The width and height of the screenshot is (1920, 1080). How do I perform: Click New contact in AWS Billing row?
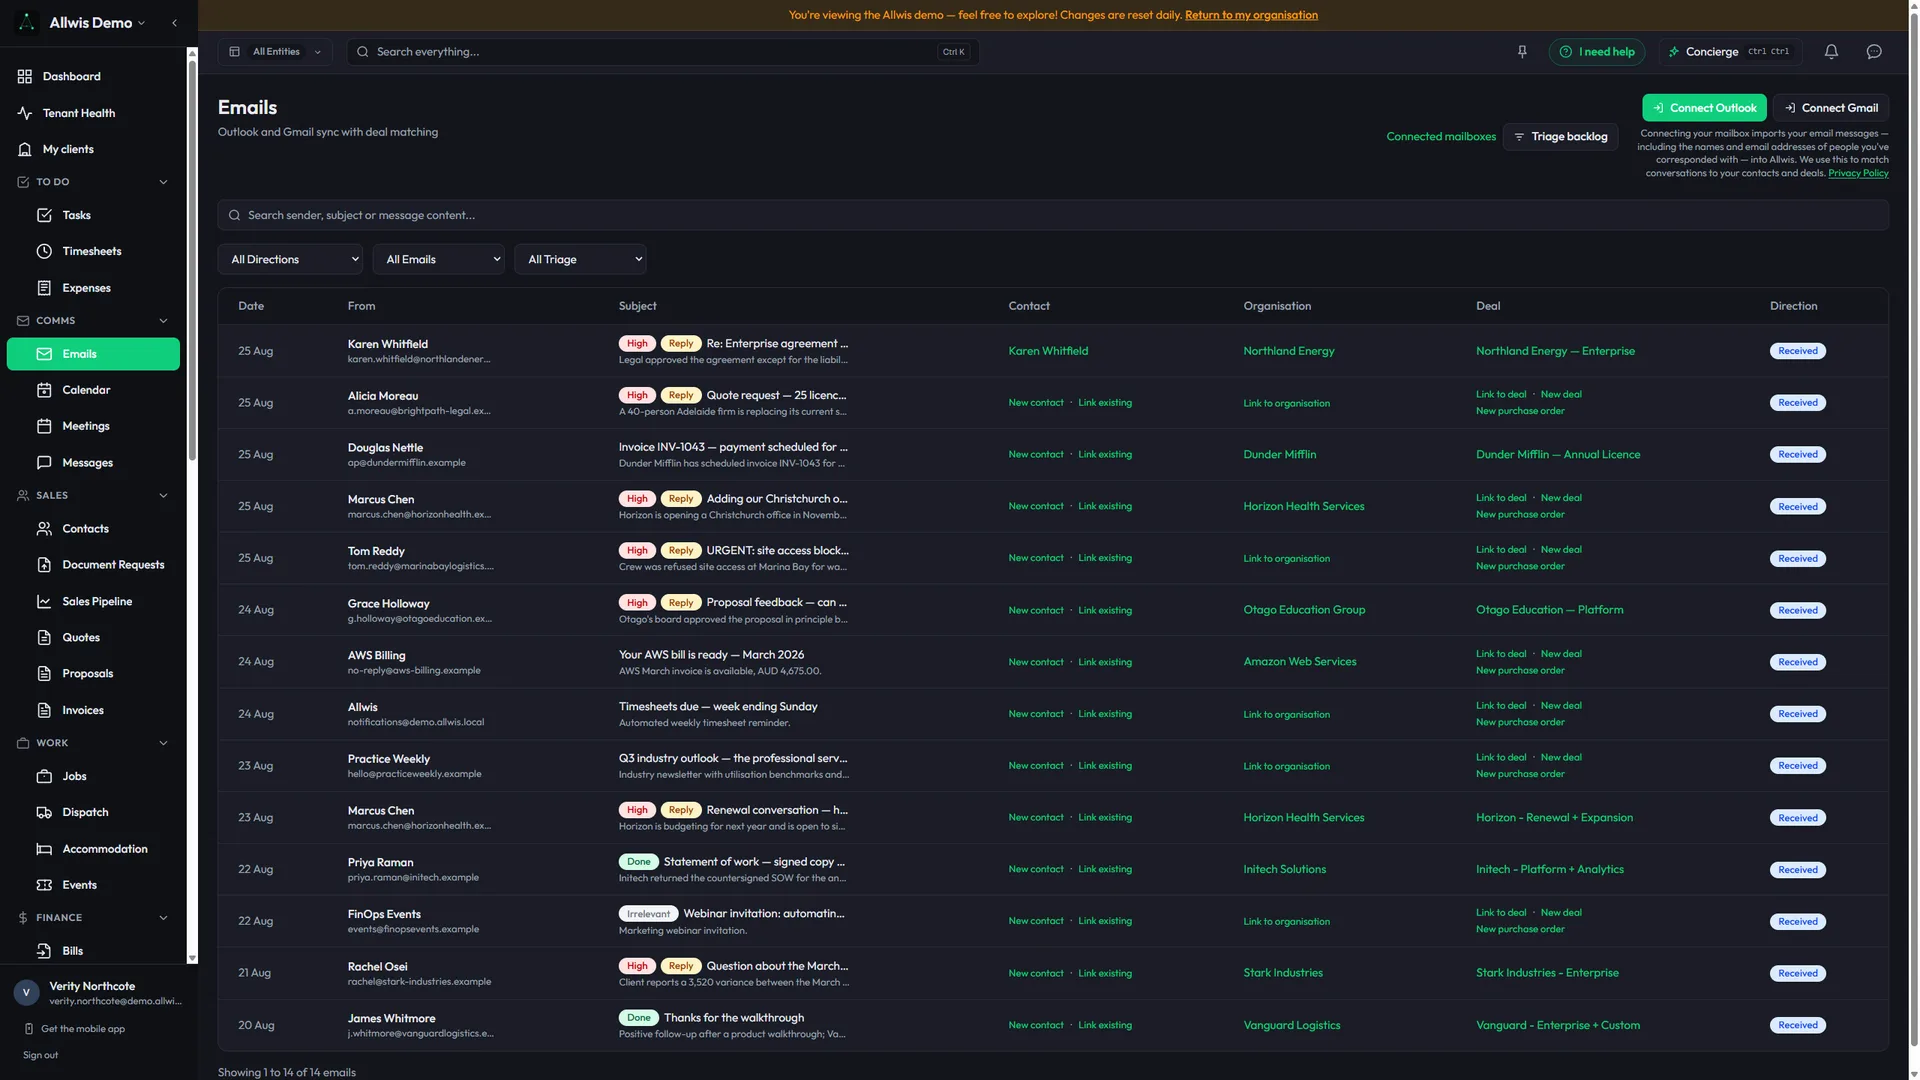tap(1035, 663)
